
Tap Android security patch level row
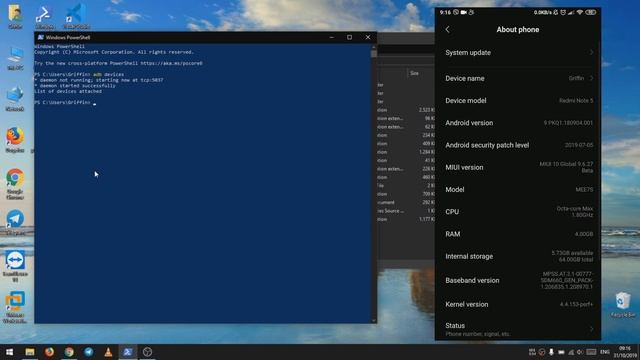tap(518, 145)
